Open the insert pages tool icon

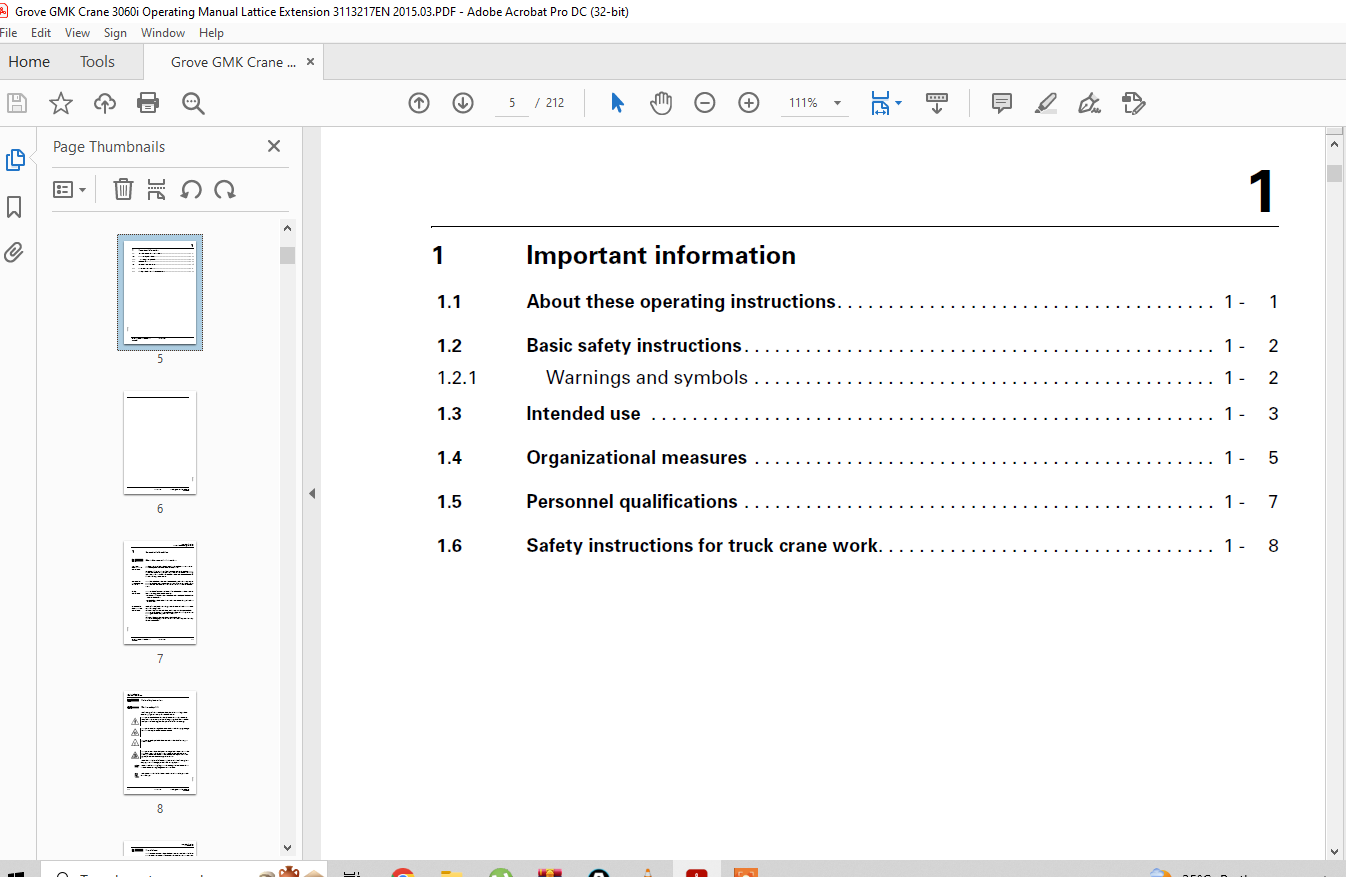156,189
